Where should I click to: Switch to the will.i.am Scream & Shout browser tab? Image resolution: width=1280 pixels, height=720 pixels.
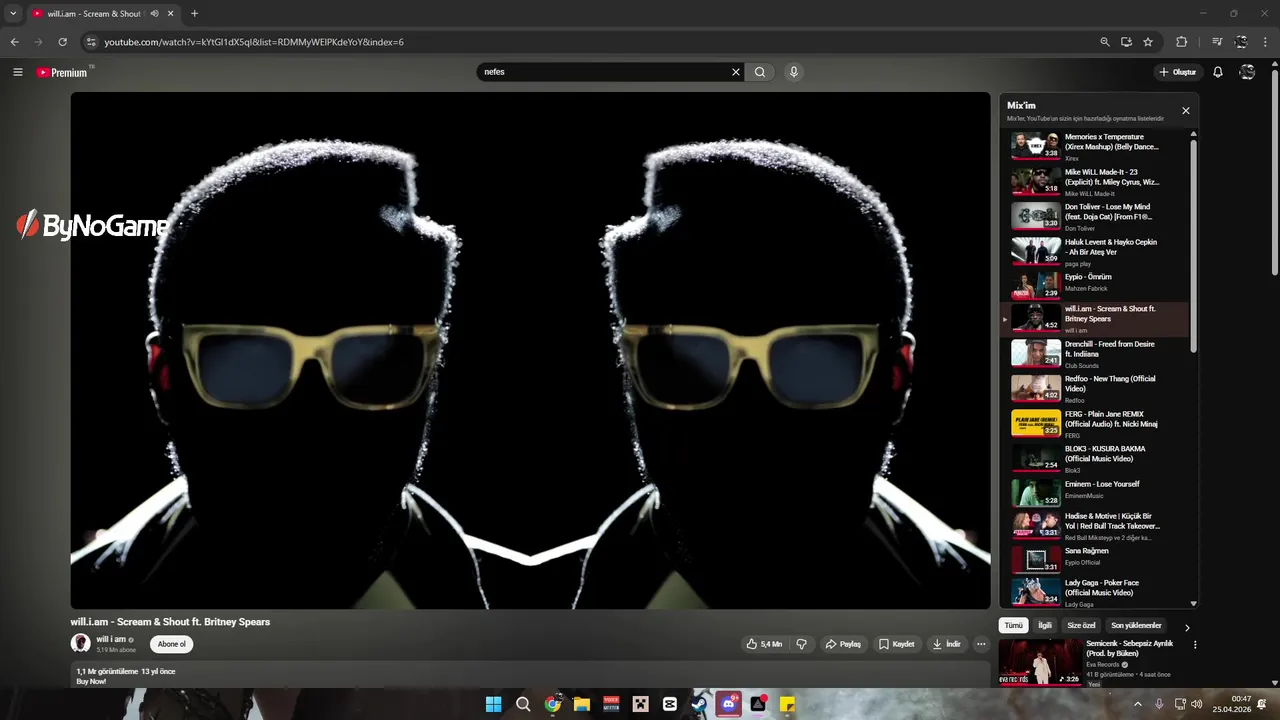tap(93, 14)
